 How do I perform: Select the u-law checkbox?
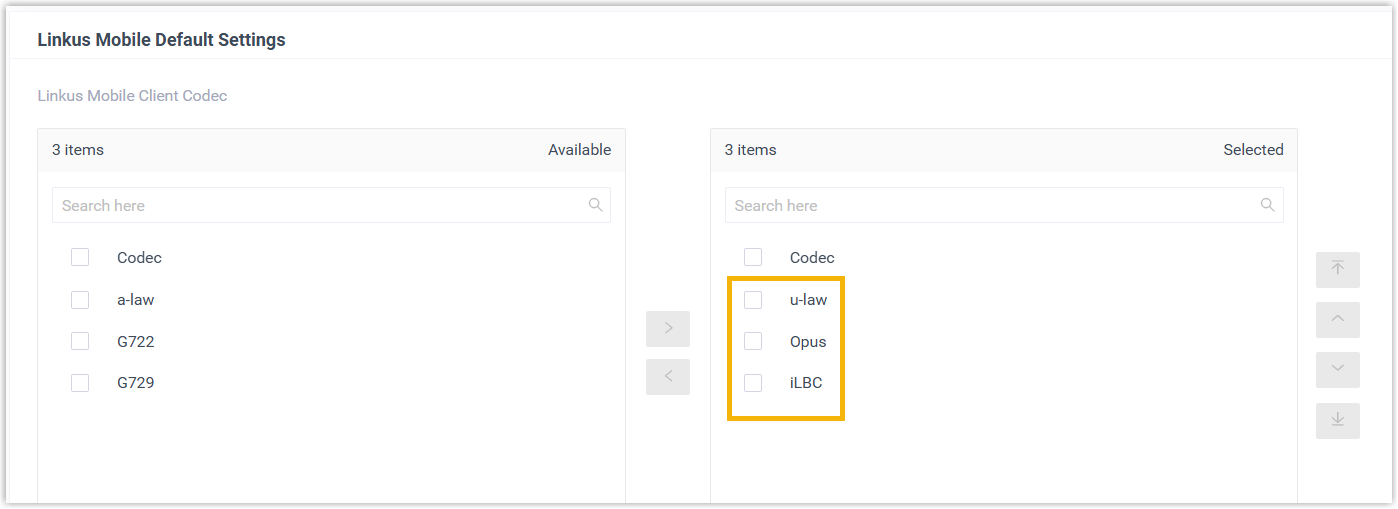753,300
